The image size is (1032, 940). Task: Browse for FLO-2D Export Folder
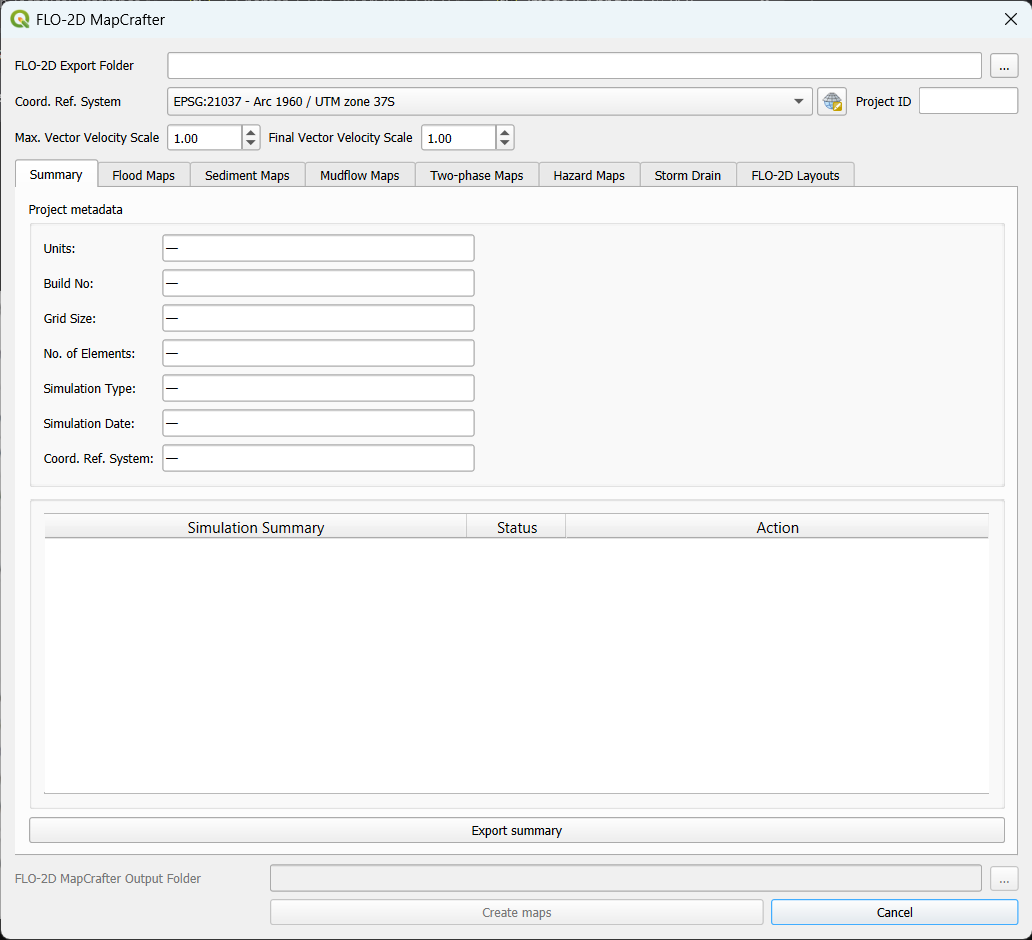pos(1004,66)
